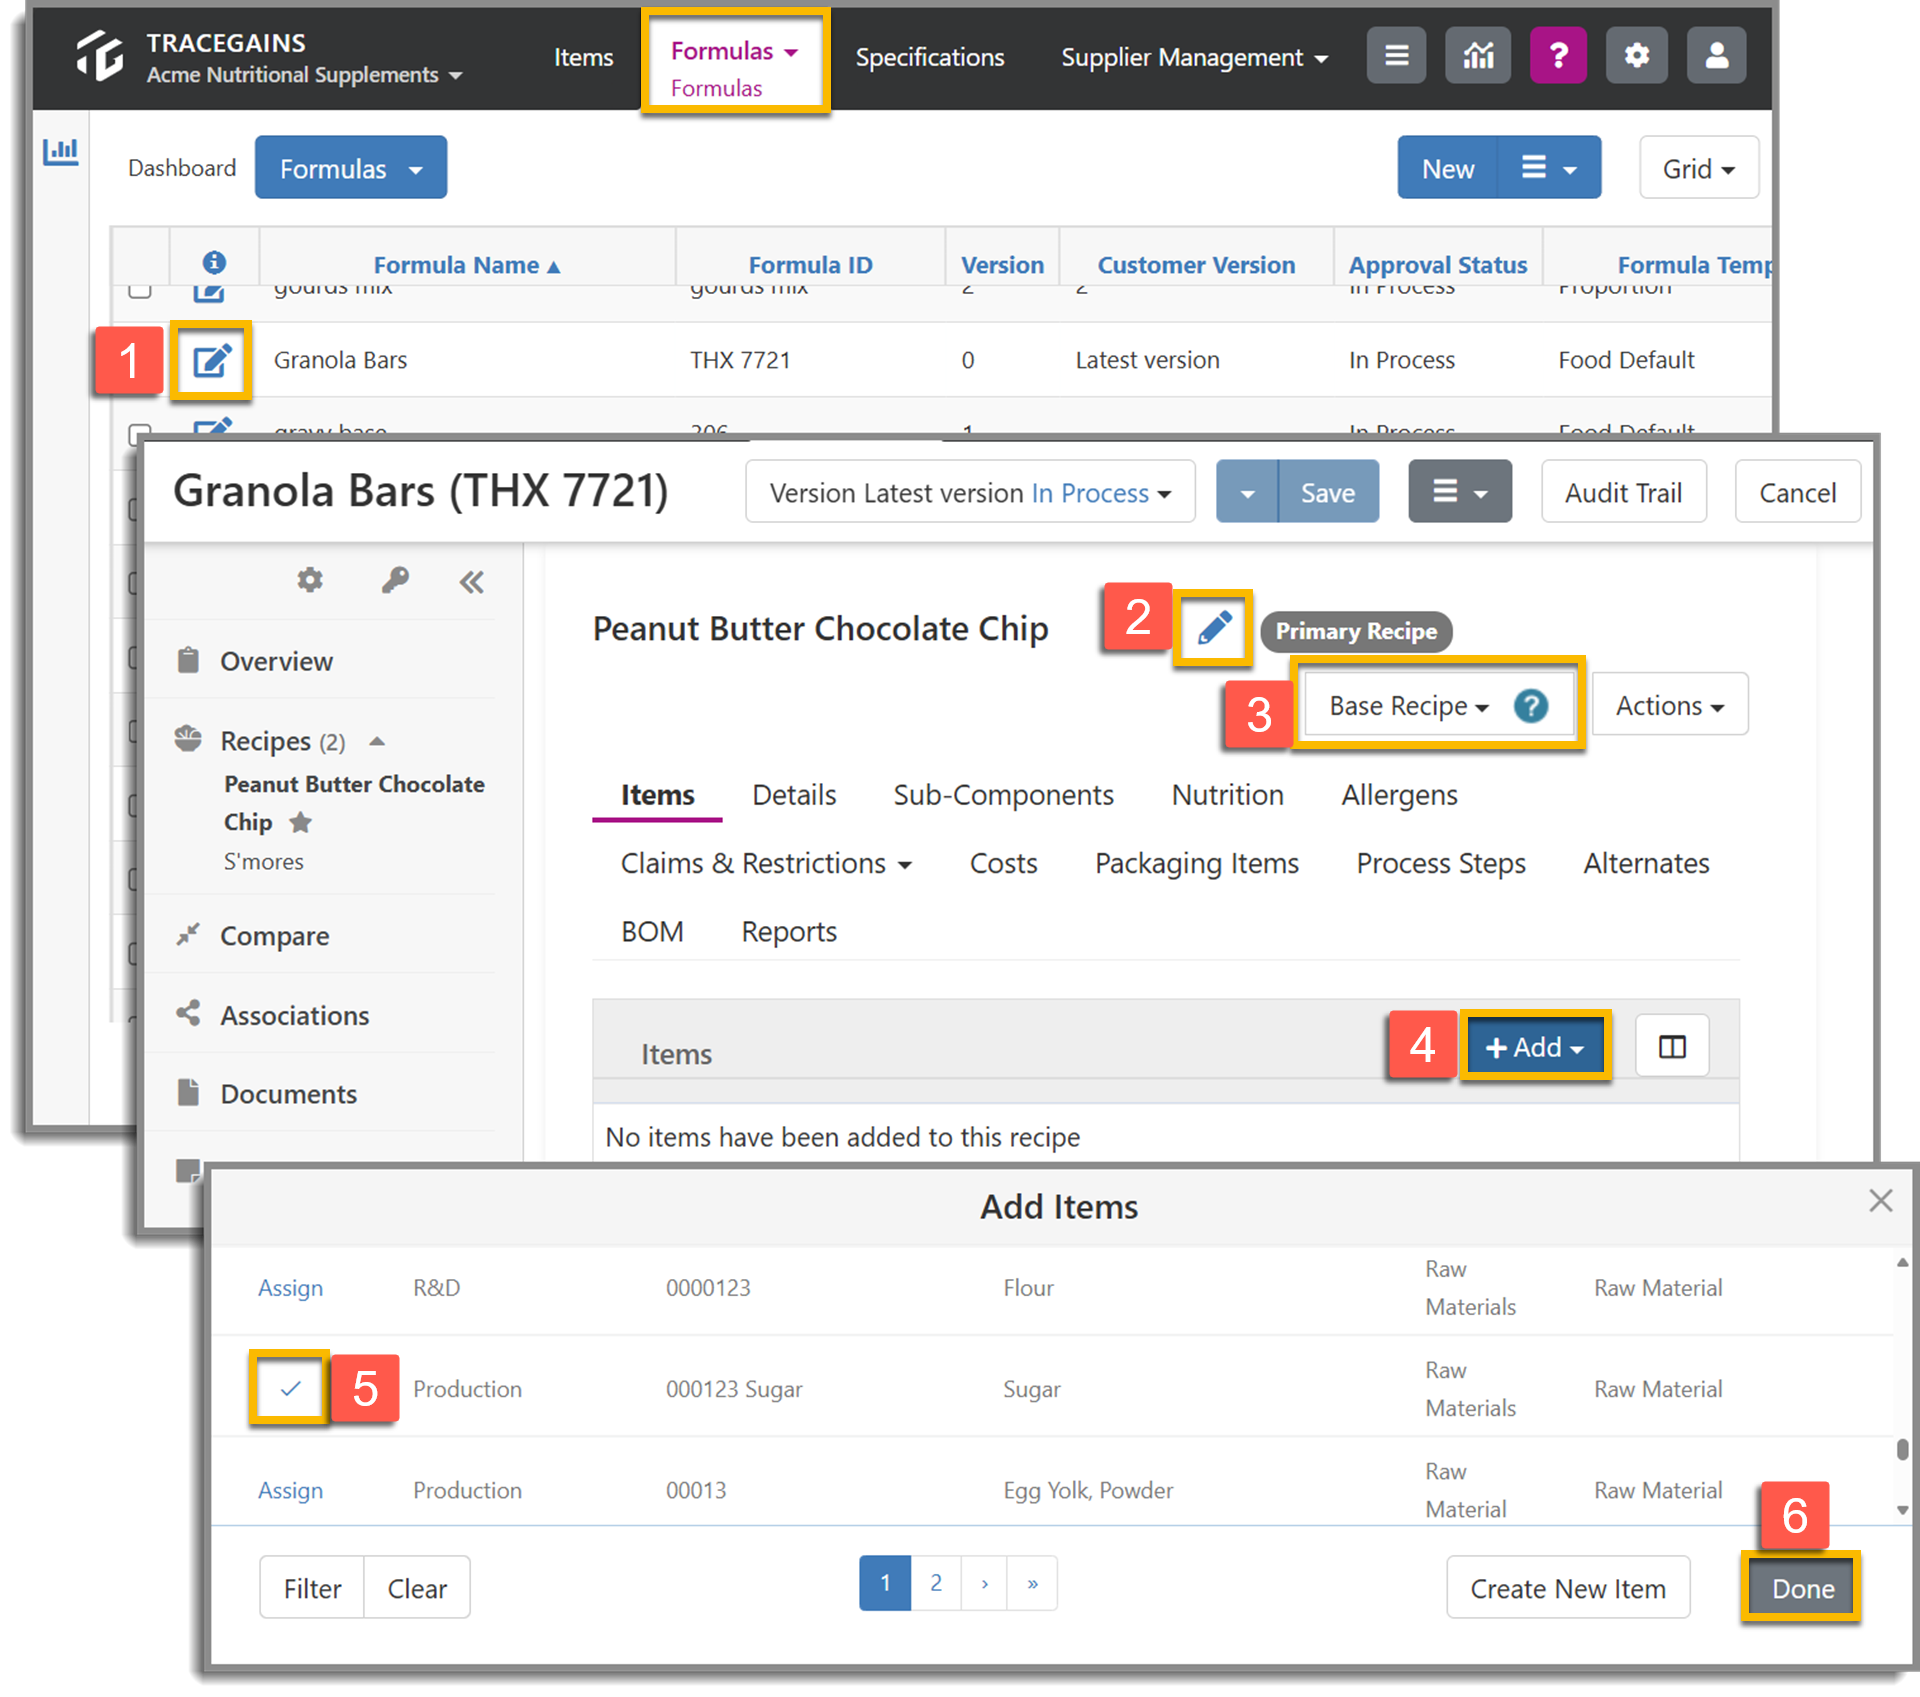Switch to the Allergens tab
Viewport: 1920px width, 1697px height.
pos(1399,795)
